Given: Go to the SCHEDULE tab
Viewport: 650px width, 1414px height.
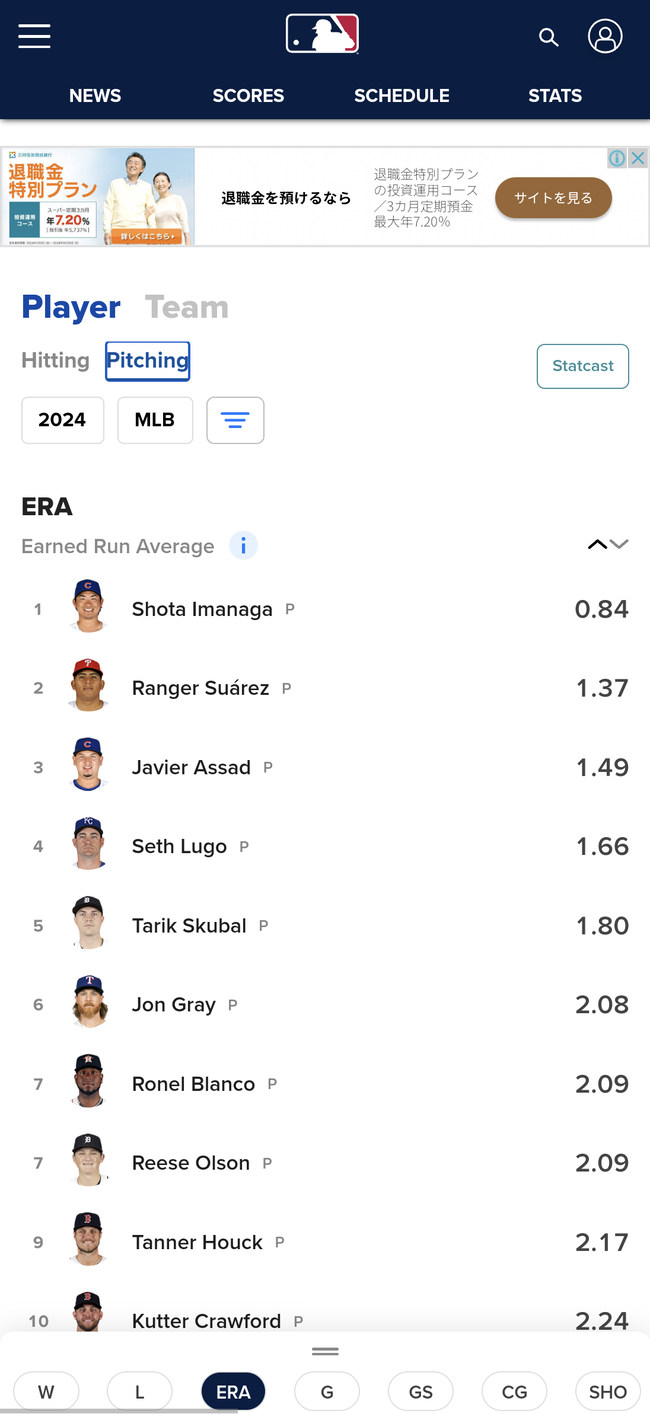Looking at the screenshot, I should (x=402, y=96).
